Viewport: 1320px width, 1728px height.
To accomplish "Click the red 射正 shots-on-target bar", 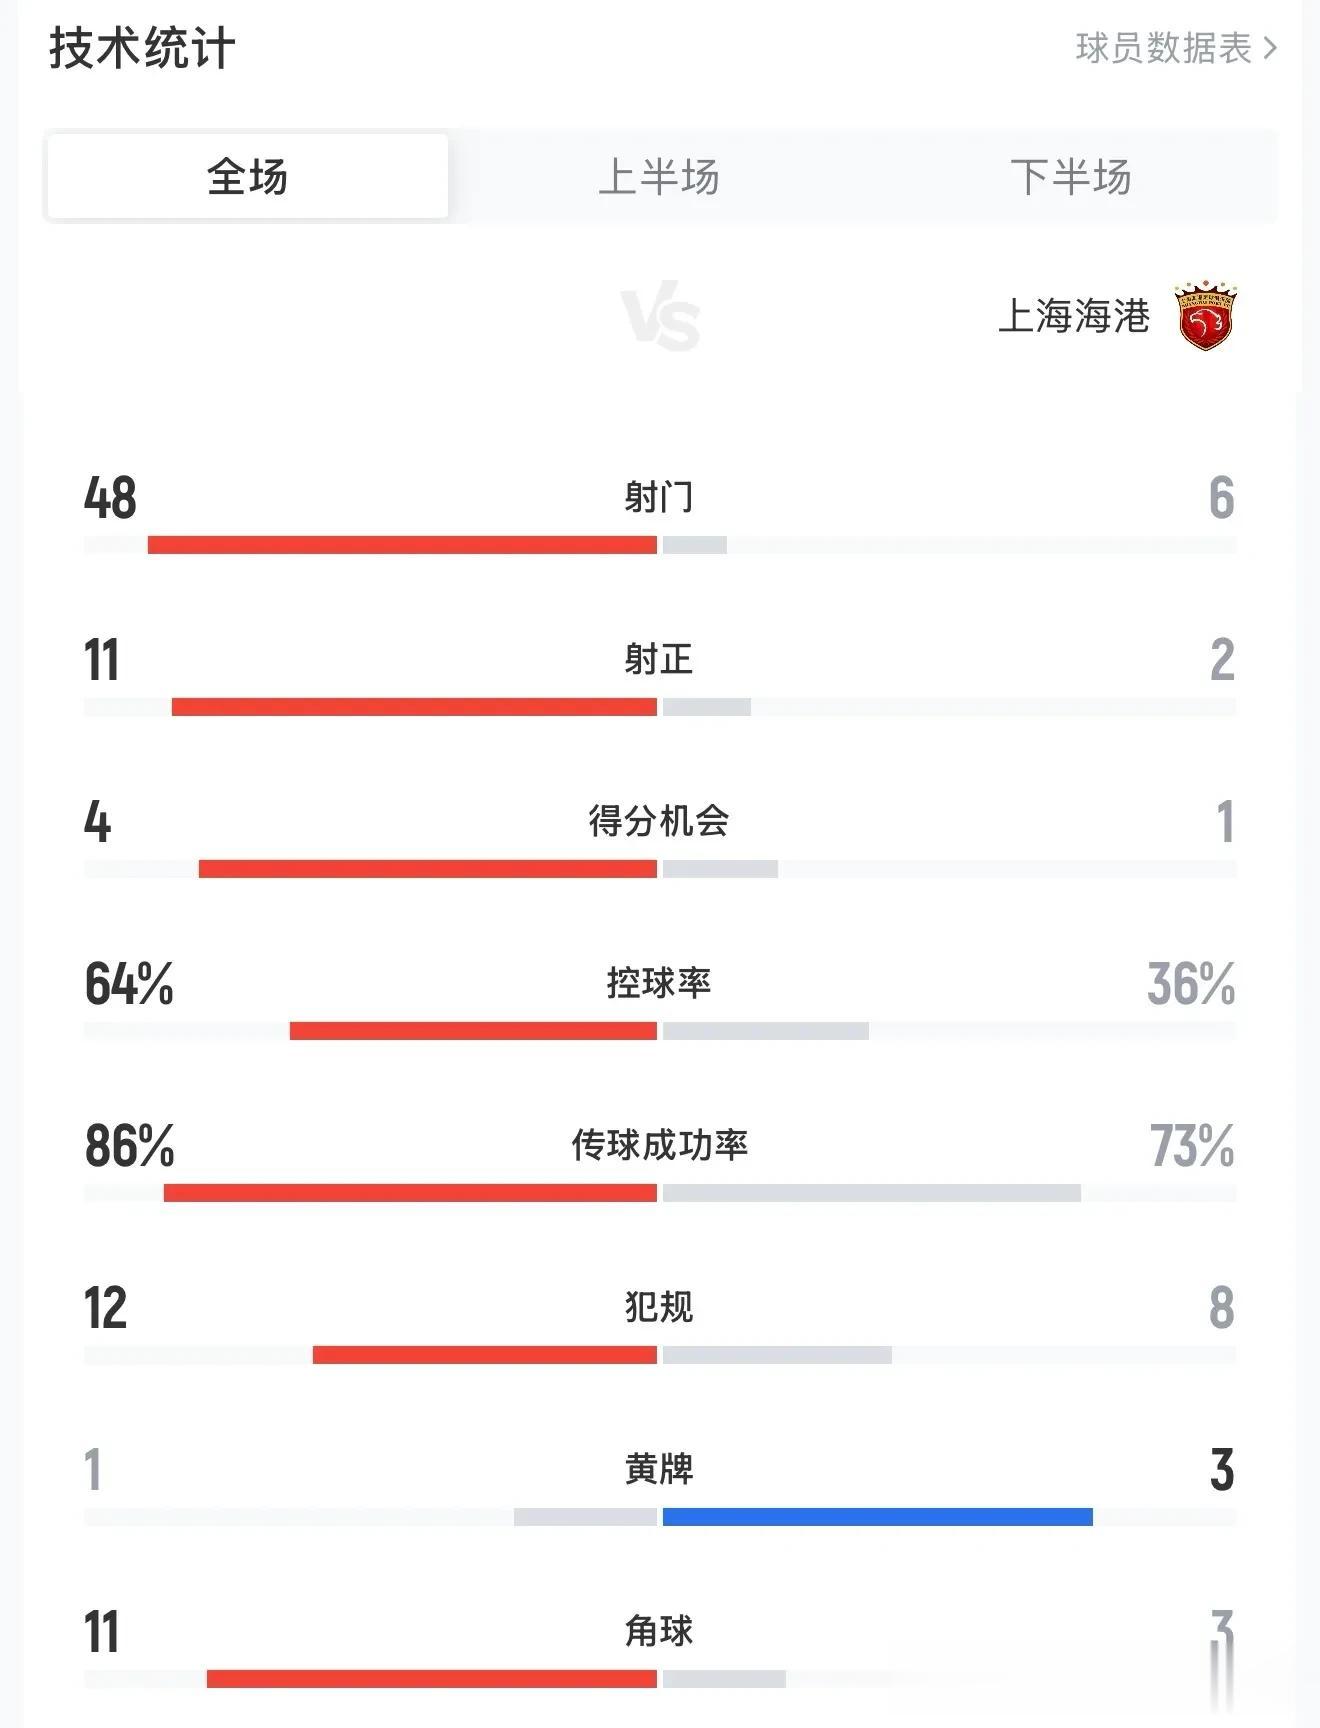I will 414,707.
